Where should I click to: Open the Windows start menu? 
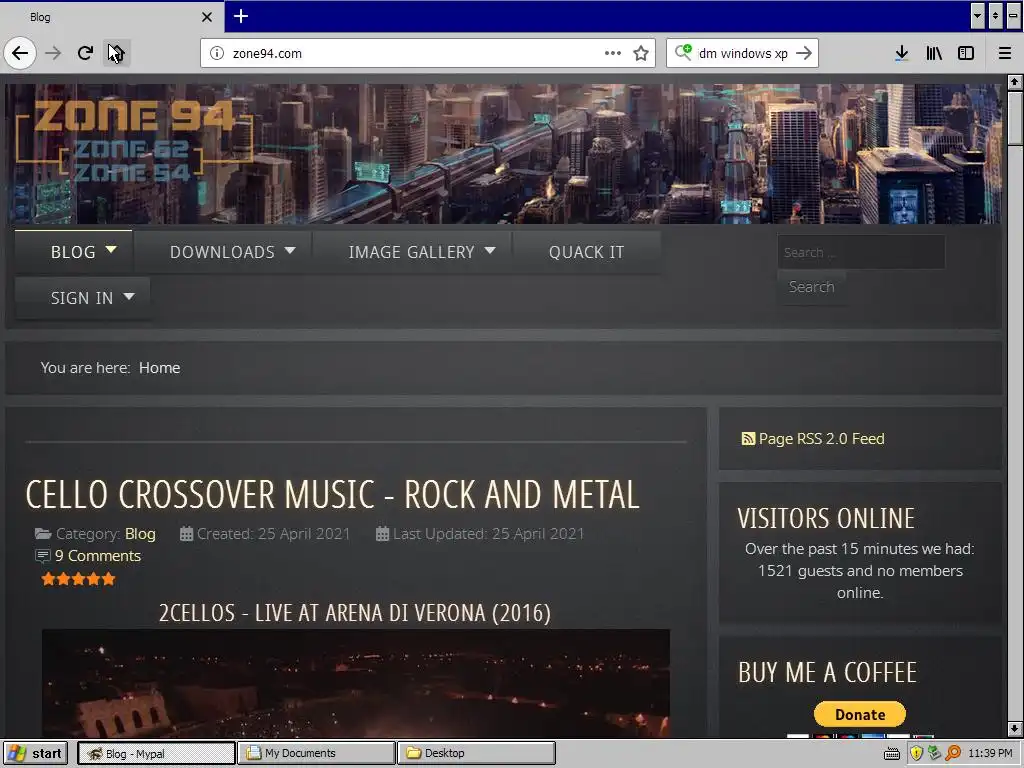coord(35,753)
